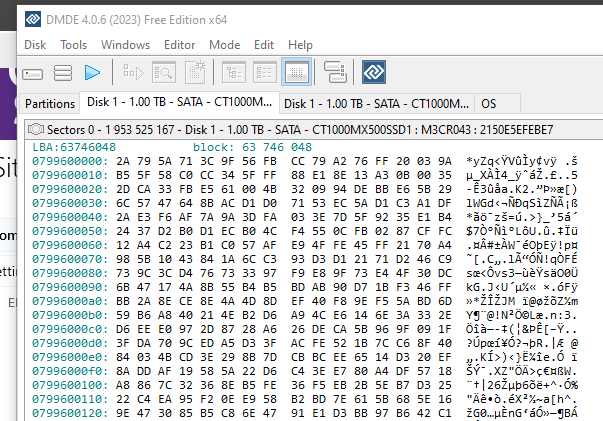Viewport: 603px width, 421px height.
Task: Click first hex byte 2A at 0799600000
Action: tap(123, 161)
